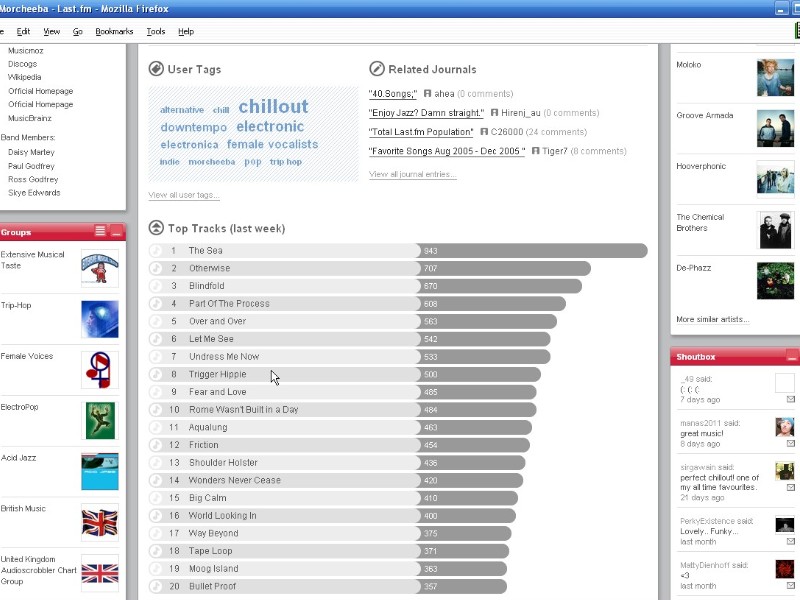
Task: Open the Trip-Hop group image
Action: click(100, 319)
